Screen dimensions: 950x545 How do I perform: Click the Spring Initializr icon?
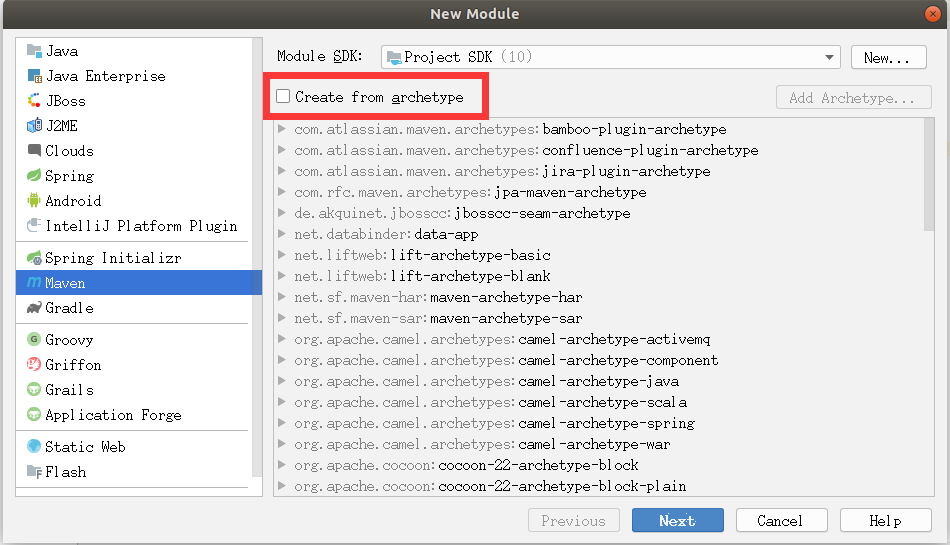coord(35,257)
